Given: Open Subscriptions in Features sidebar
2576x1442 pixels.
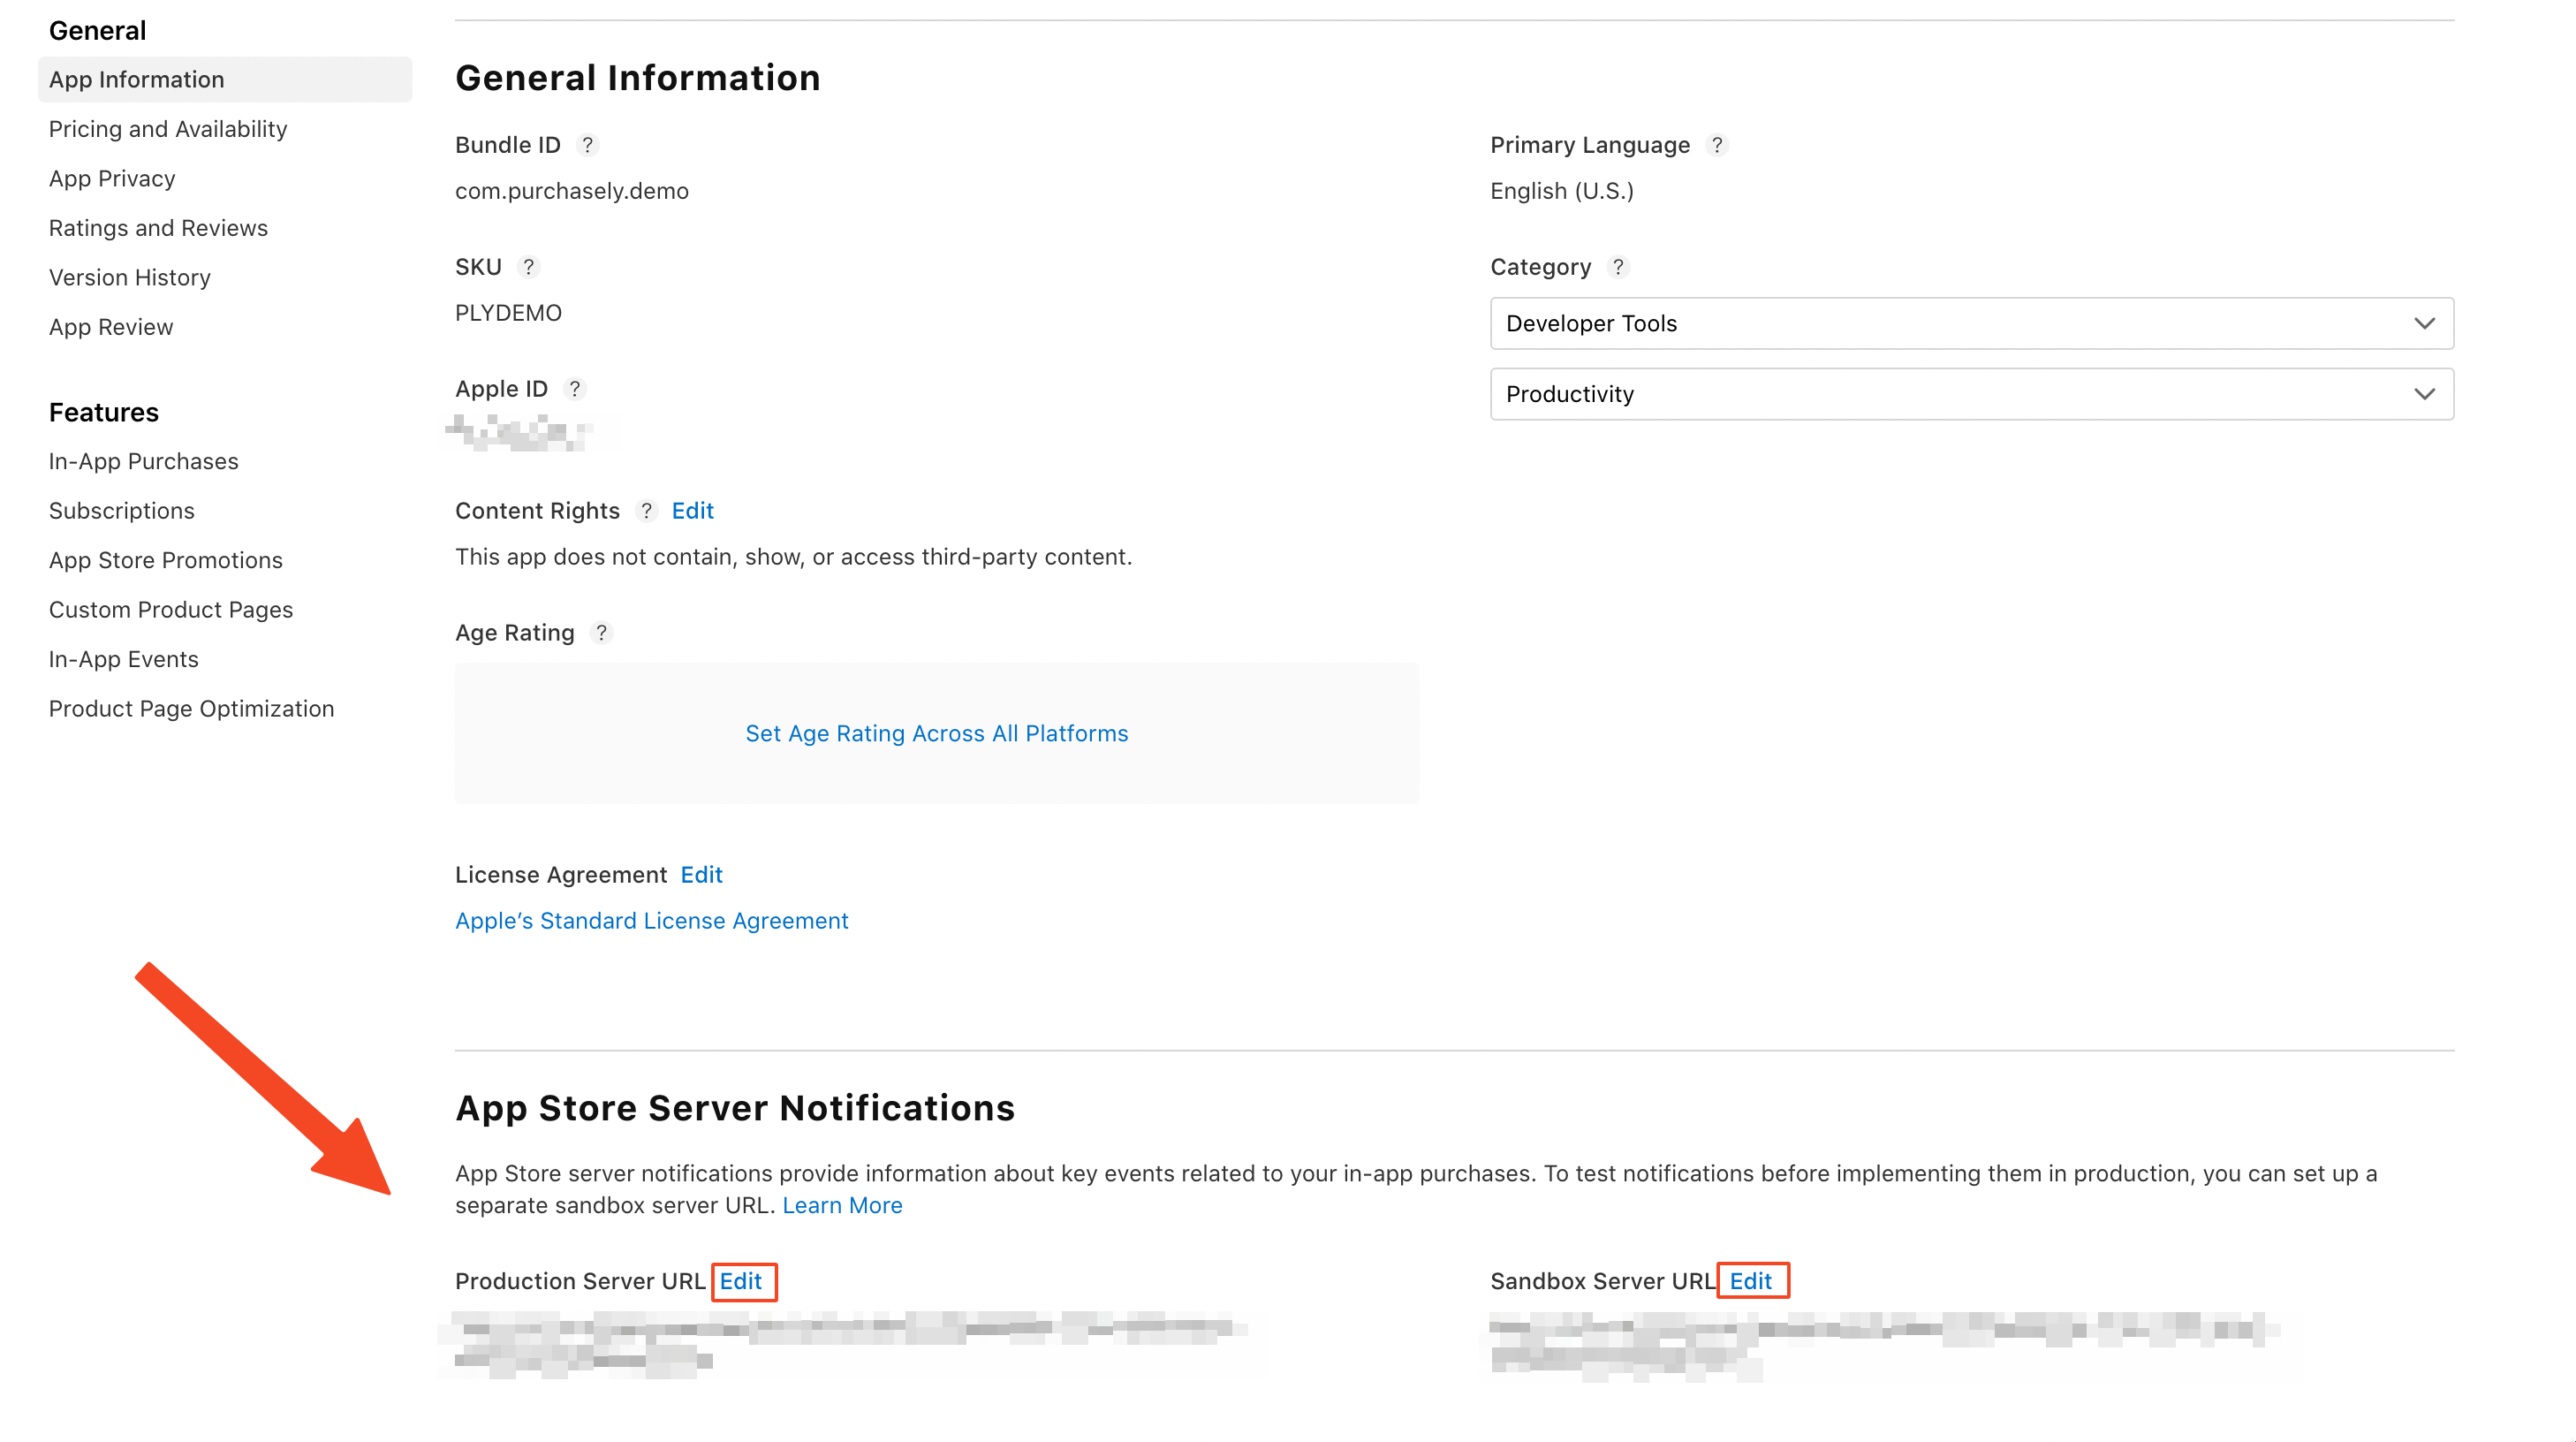Looking at the screenshot, I should pos(122,511).
